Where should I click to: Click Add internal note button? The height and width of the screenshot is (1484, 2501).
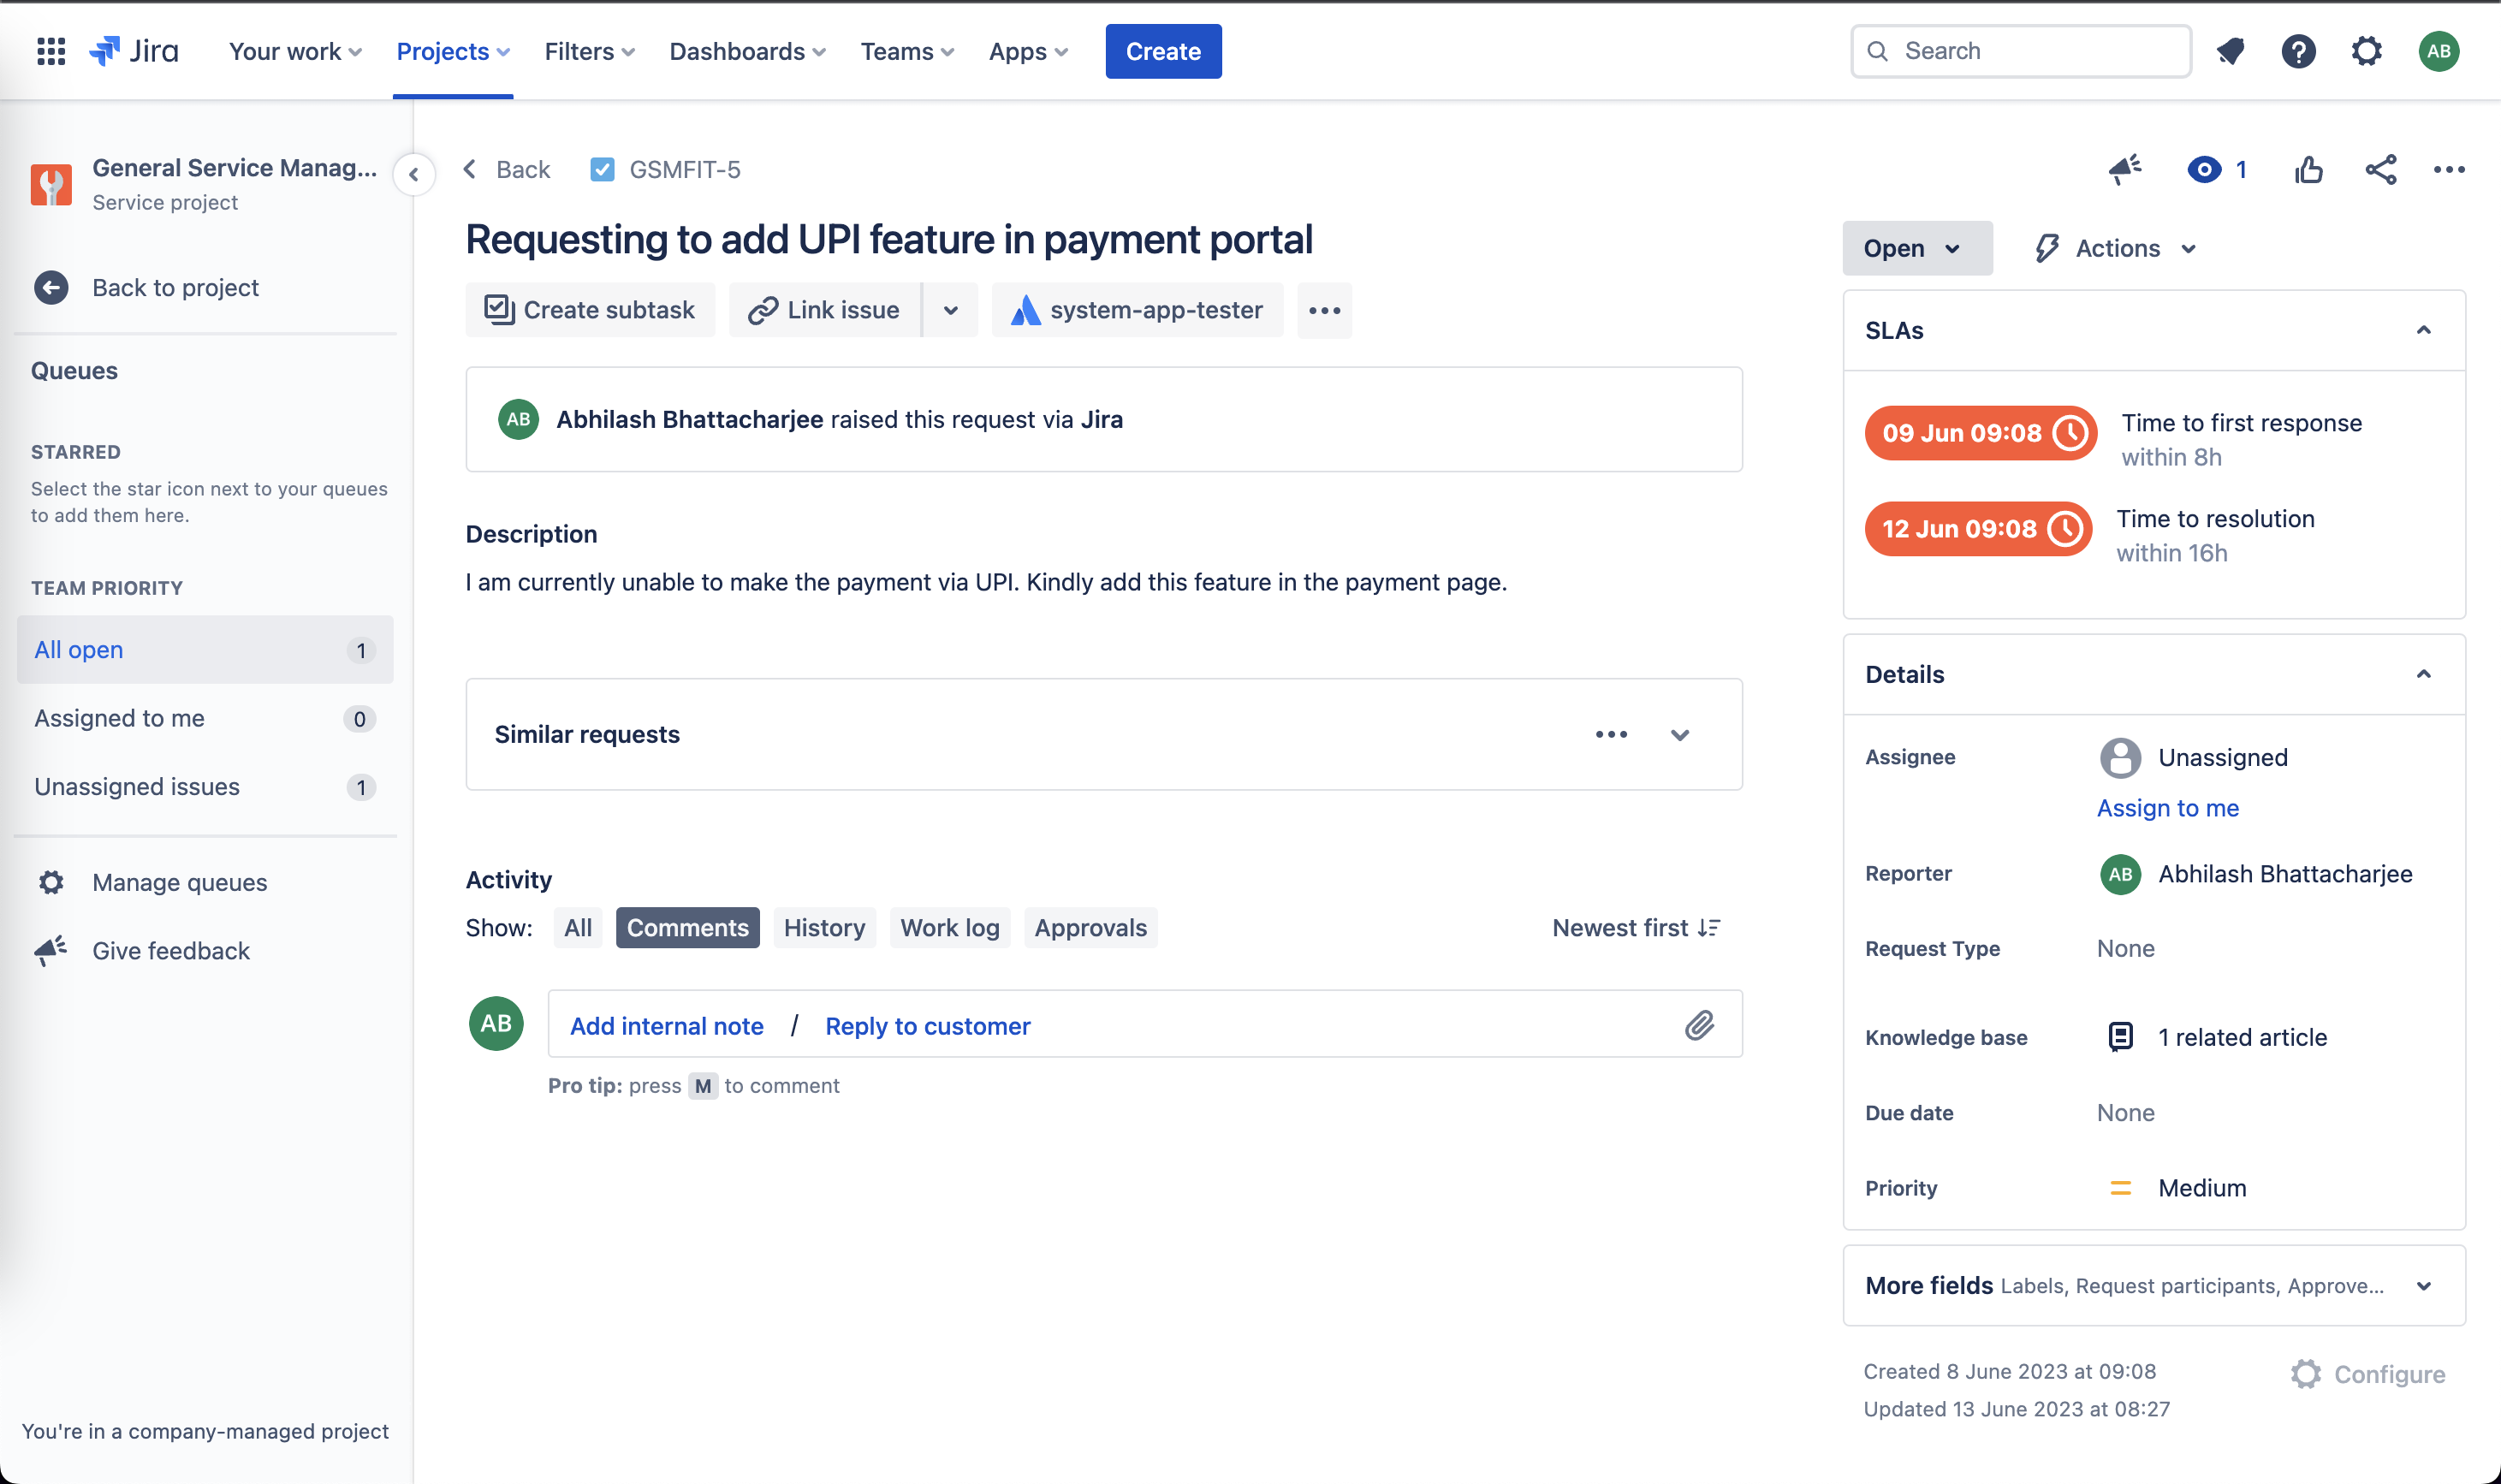(666, 1023)
